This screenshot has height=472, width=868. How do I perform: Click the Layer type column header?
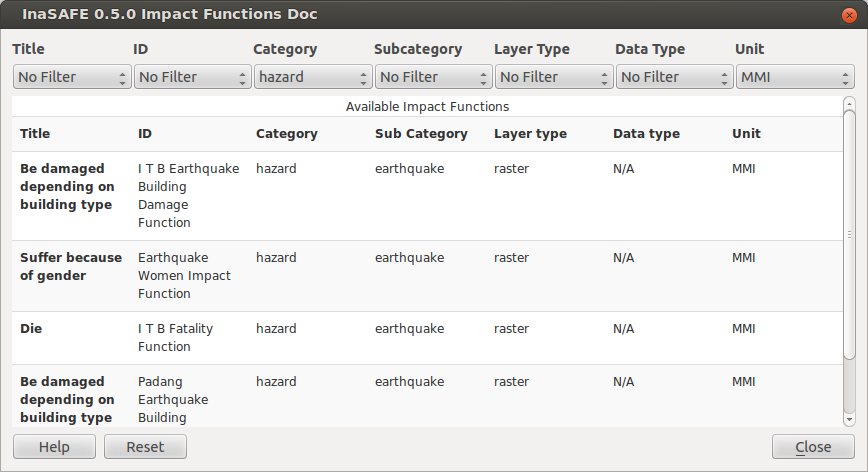click(x=530, y=134)
